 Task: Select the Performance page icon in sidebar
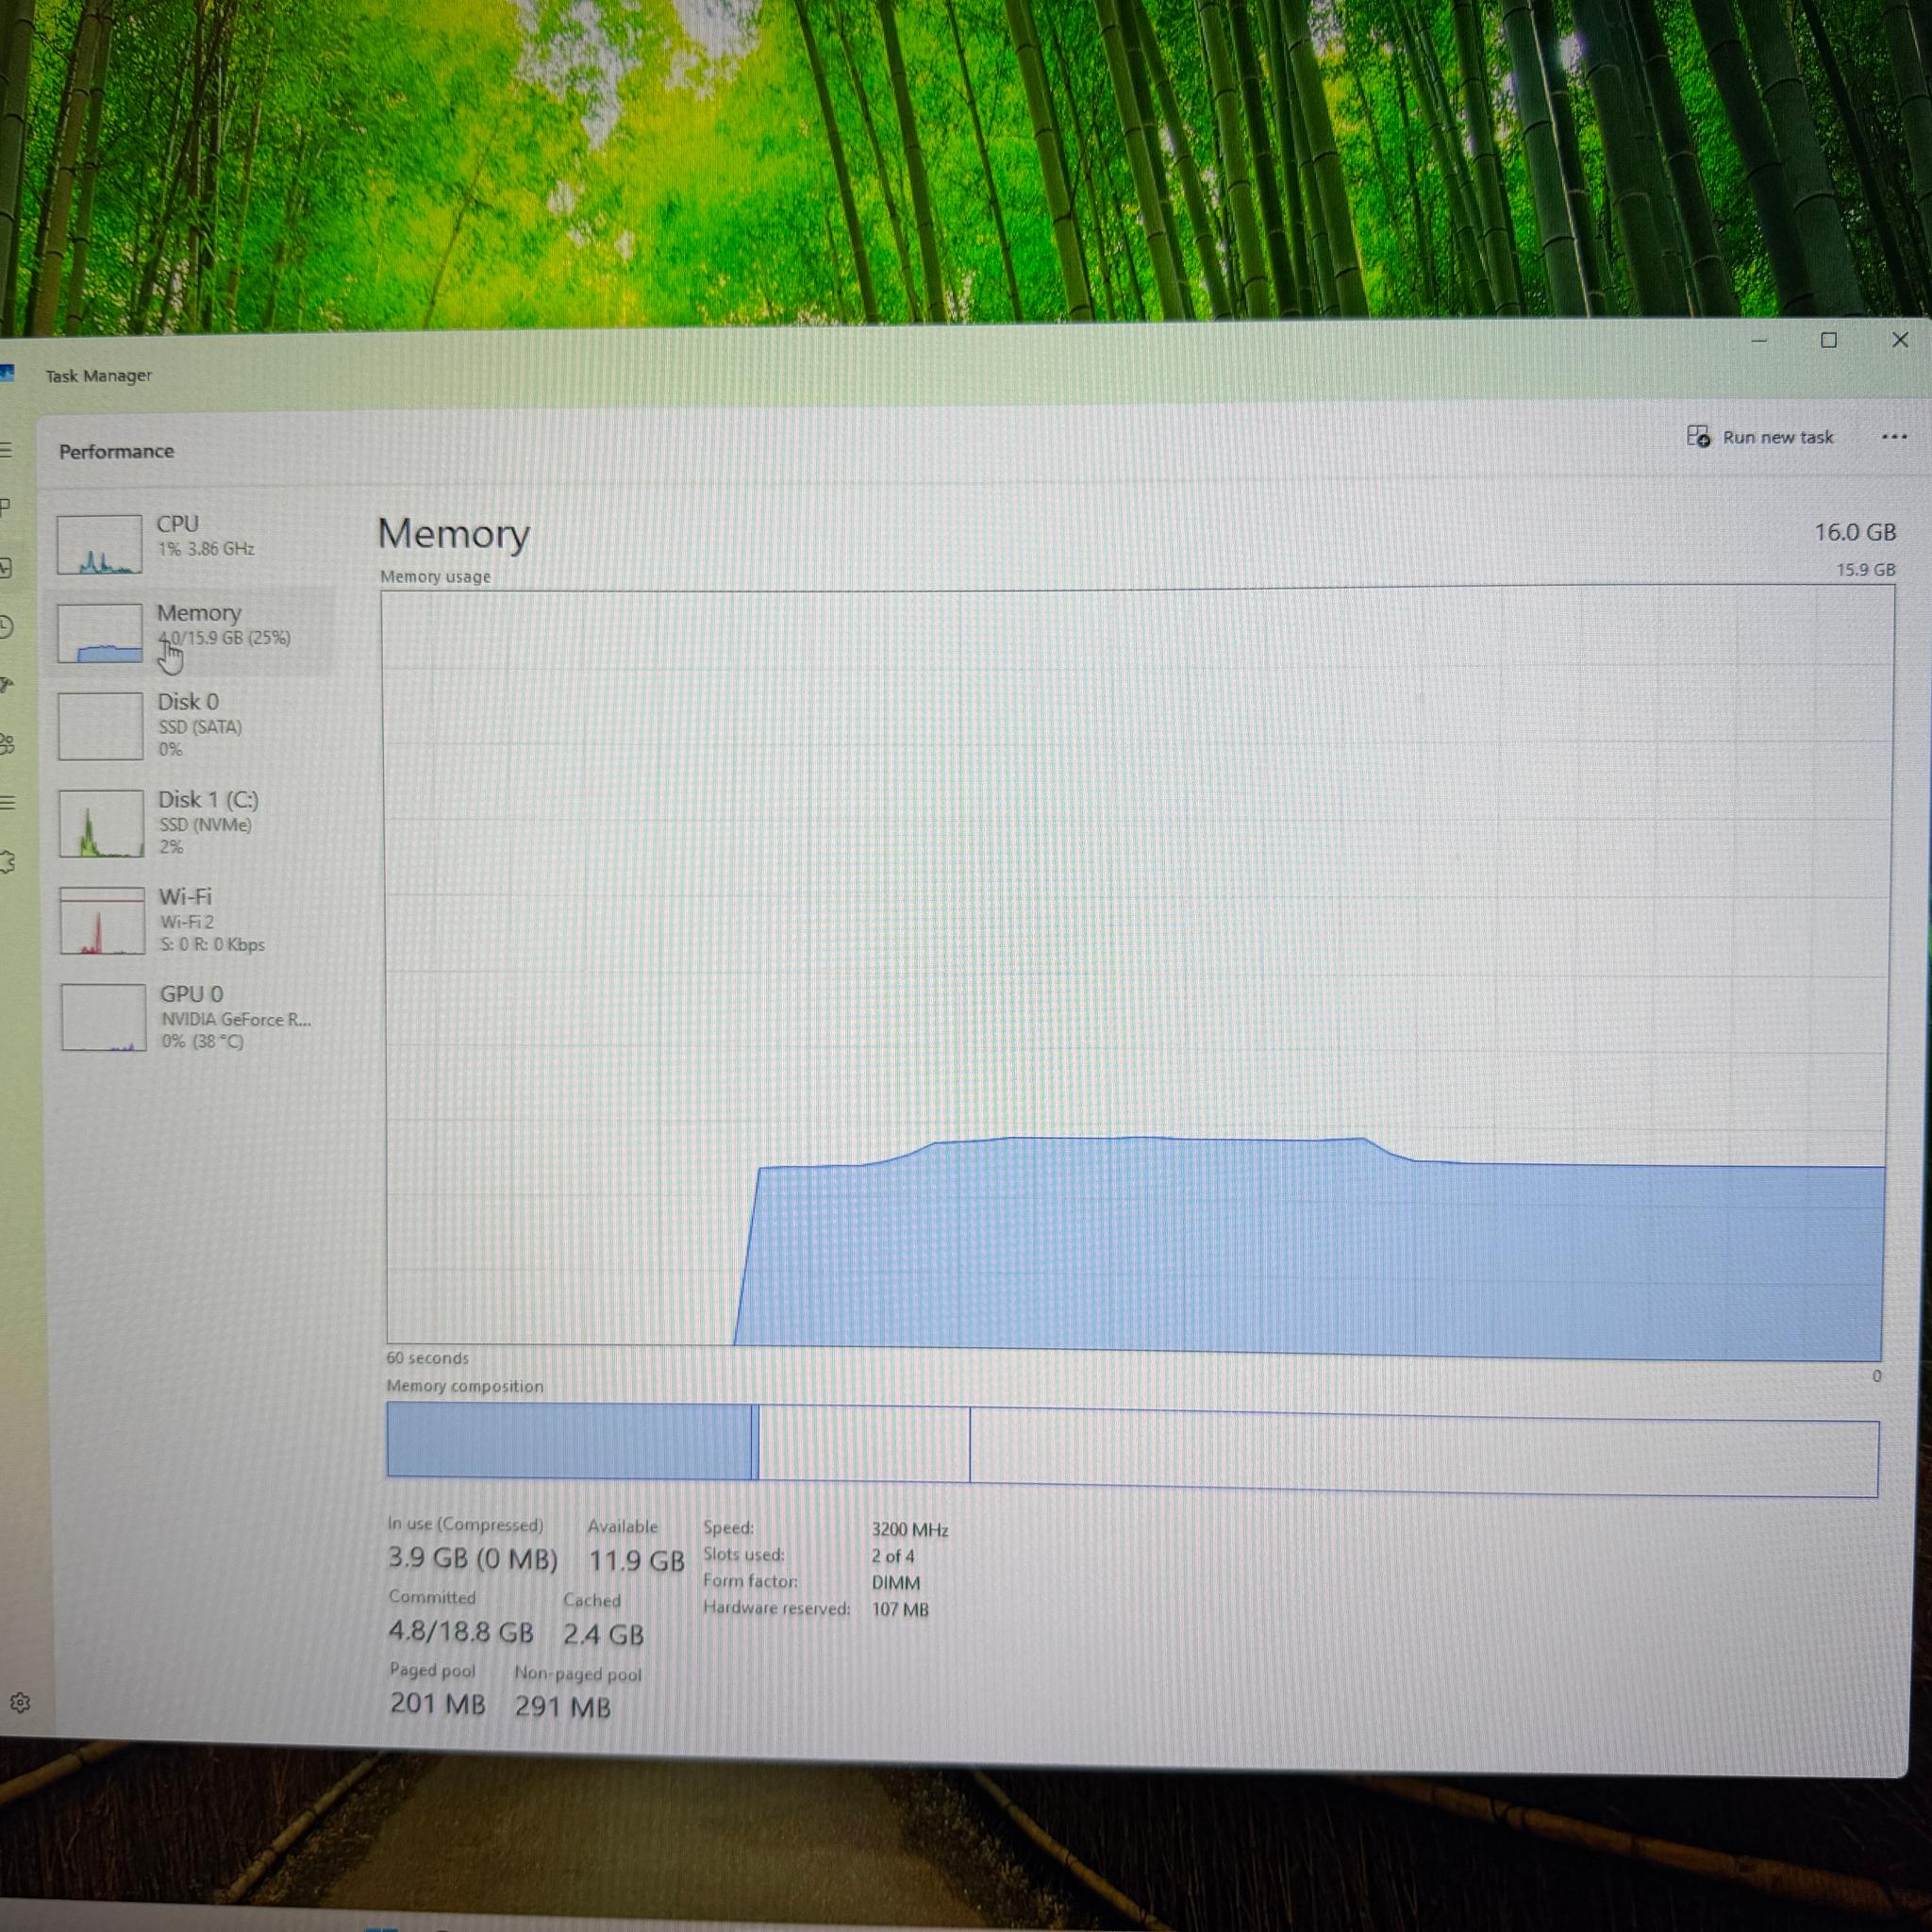(5, 568)
